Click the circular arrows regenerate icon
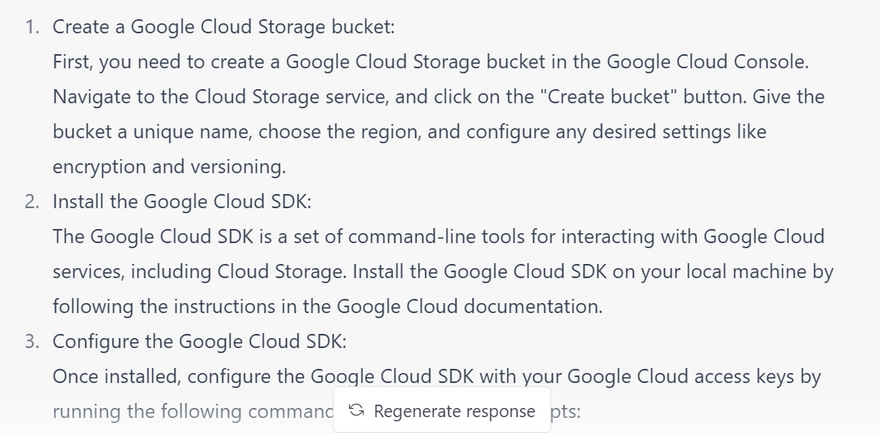 tap(356, 411)
